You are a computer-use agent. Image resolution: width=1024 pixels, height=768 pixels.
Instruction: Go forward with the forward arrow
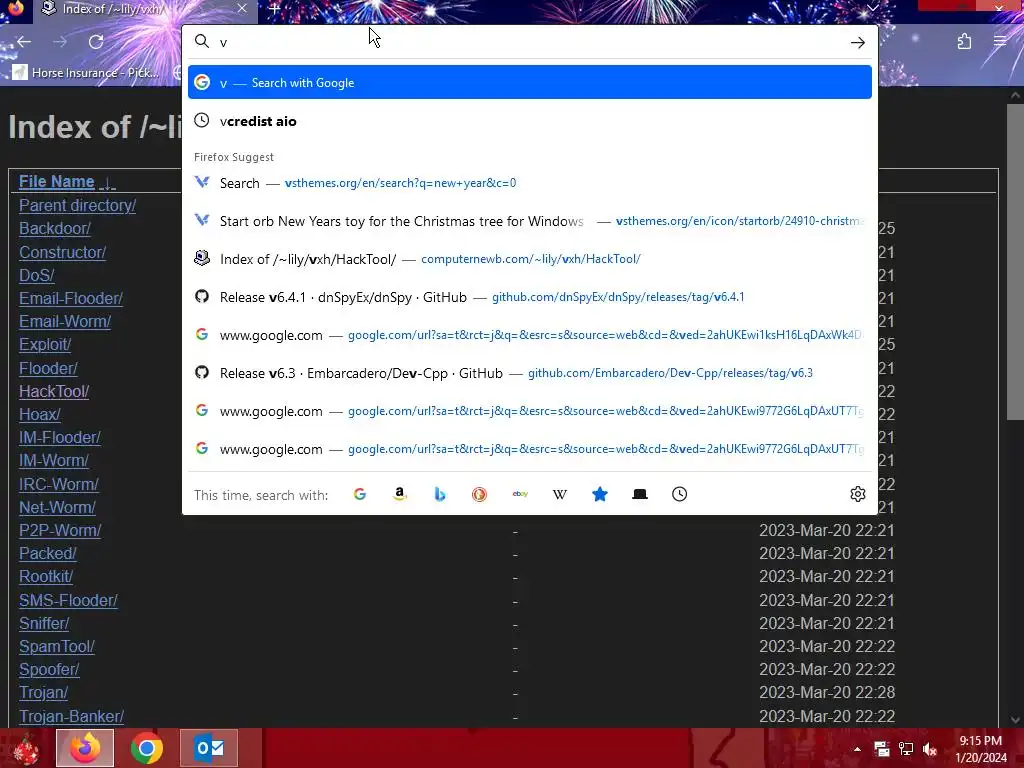60,42
